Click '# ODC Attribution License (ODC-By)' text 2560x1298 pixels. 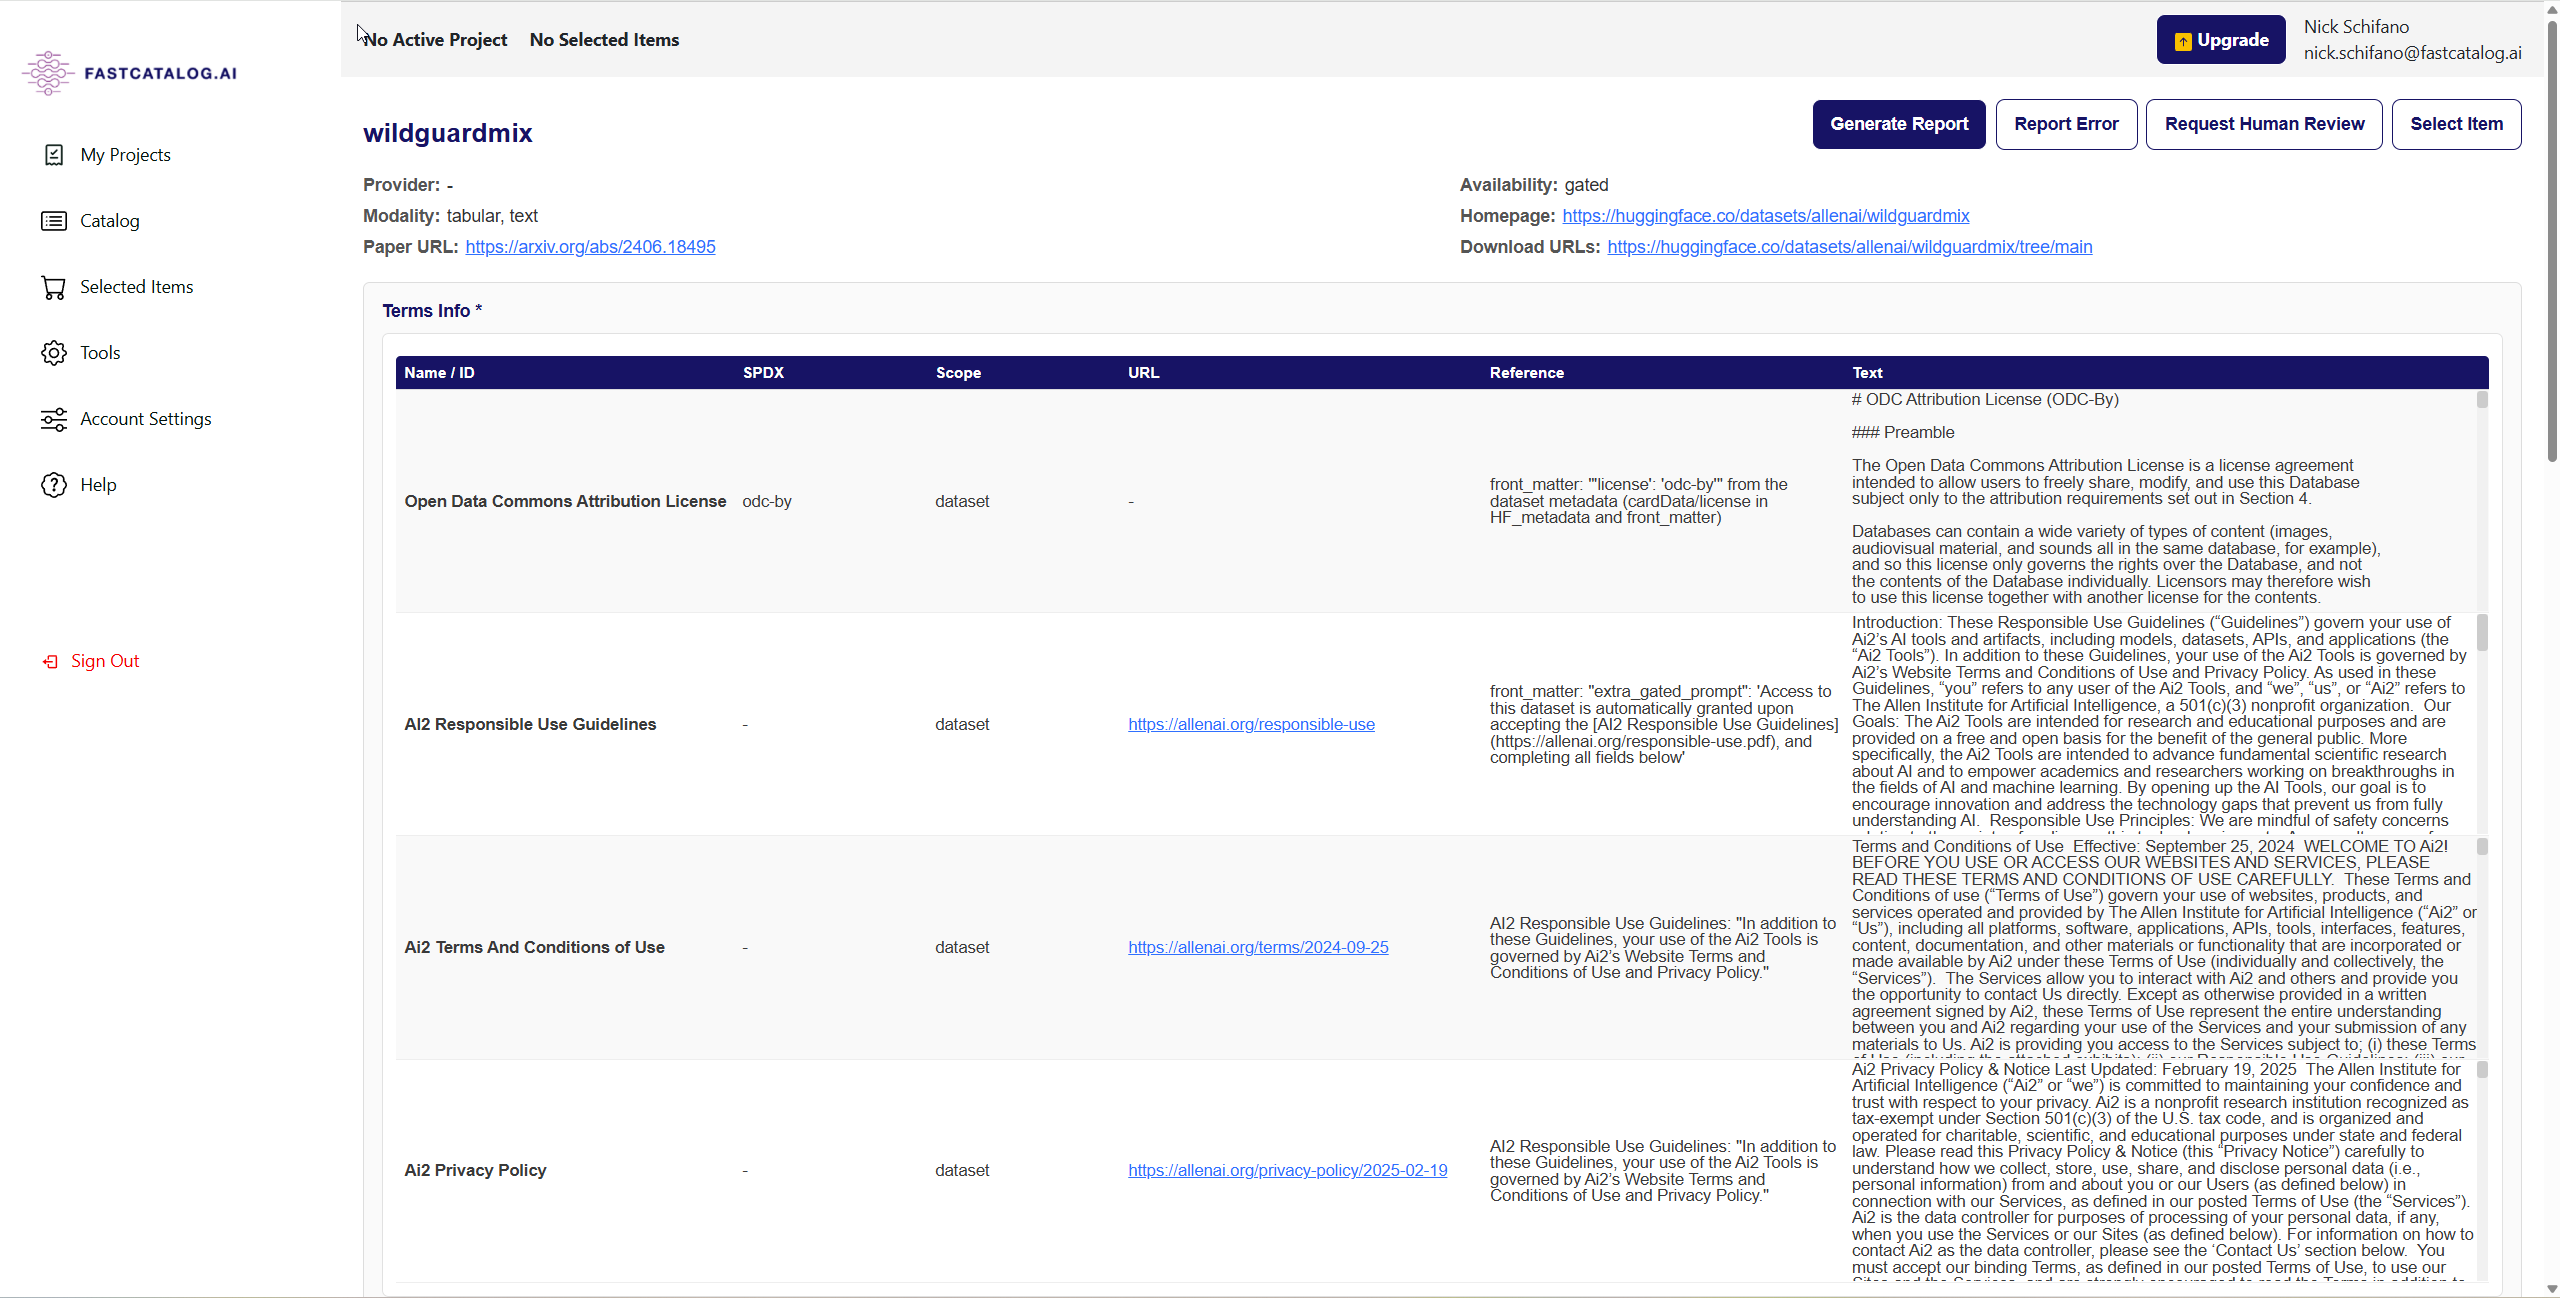coord(1985,399)
